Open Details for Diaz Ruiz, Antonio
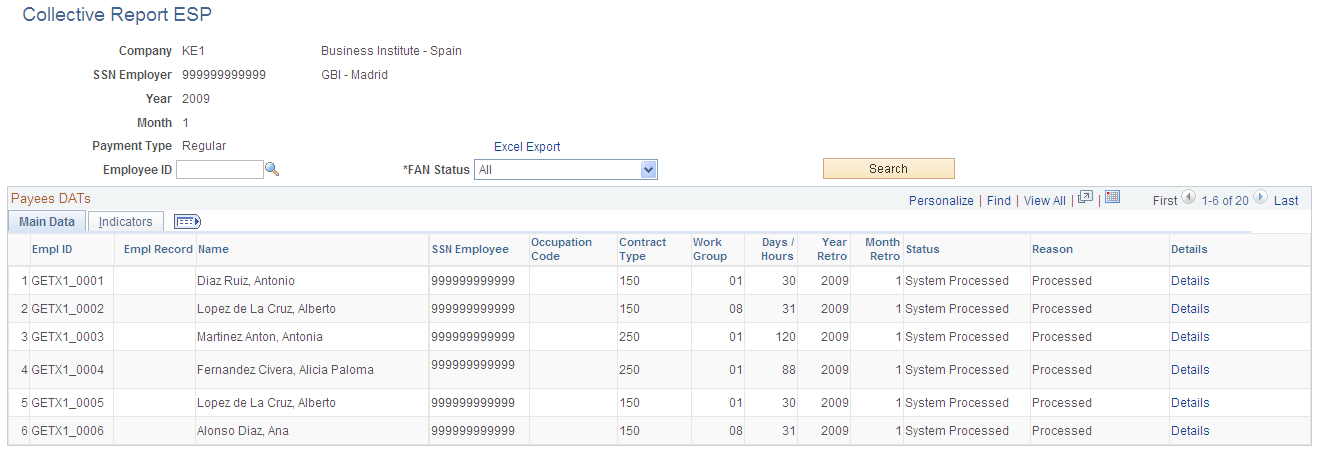 pos(1190,281)
